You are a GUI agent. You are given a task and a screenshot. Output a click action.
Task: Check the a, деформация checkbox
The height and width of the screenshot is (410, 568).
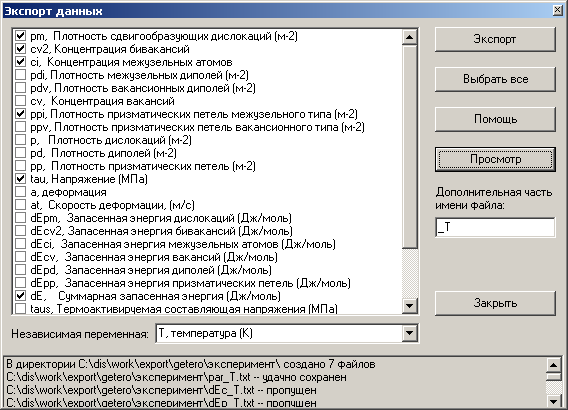21,192
